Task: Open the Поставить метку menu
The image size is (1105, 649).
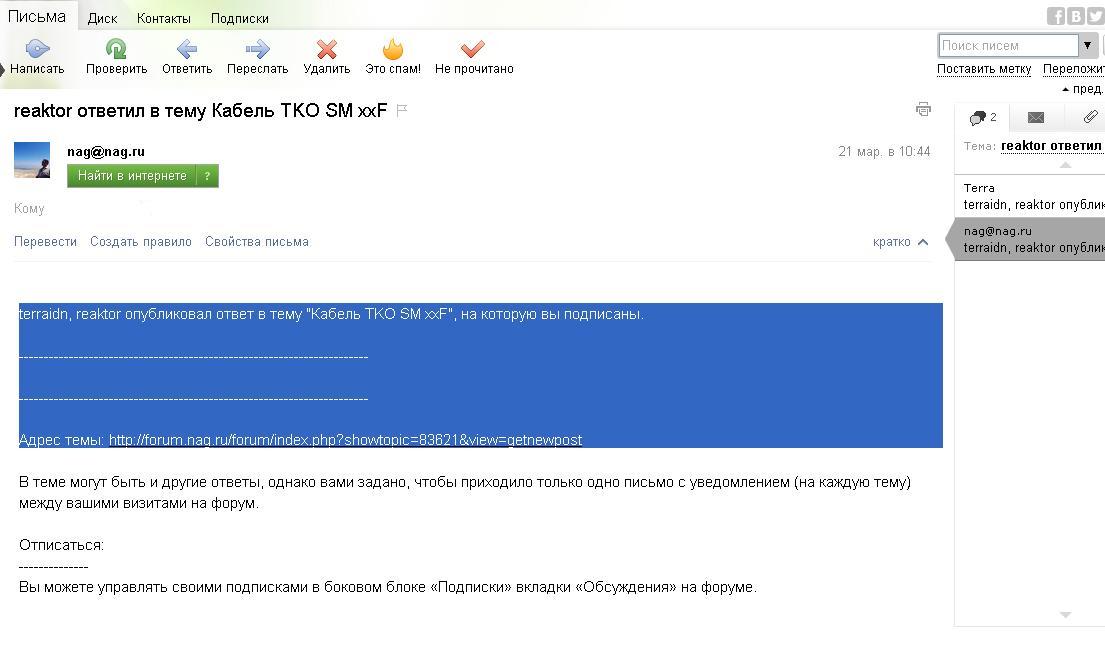Action: (x=984, y=69)
